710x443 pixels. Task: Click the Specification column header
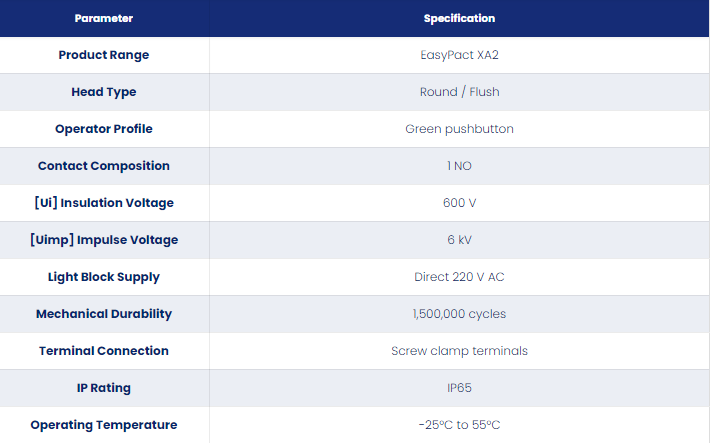pos(459,19)
